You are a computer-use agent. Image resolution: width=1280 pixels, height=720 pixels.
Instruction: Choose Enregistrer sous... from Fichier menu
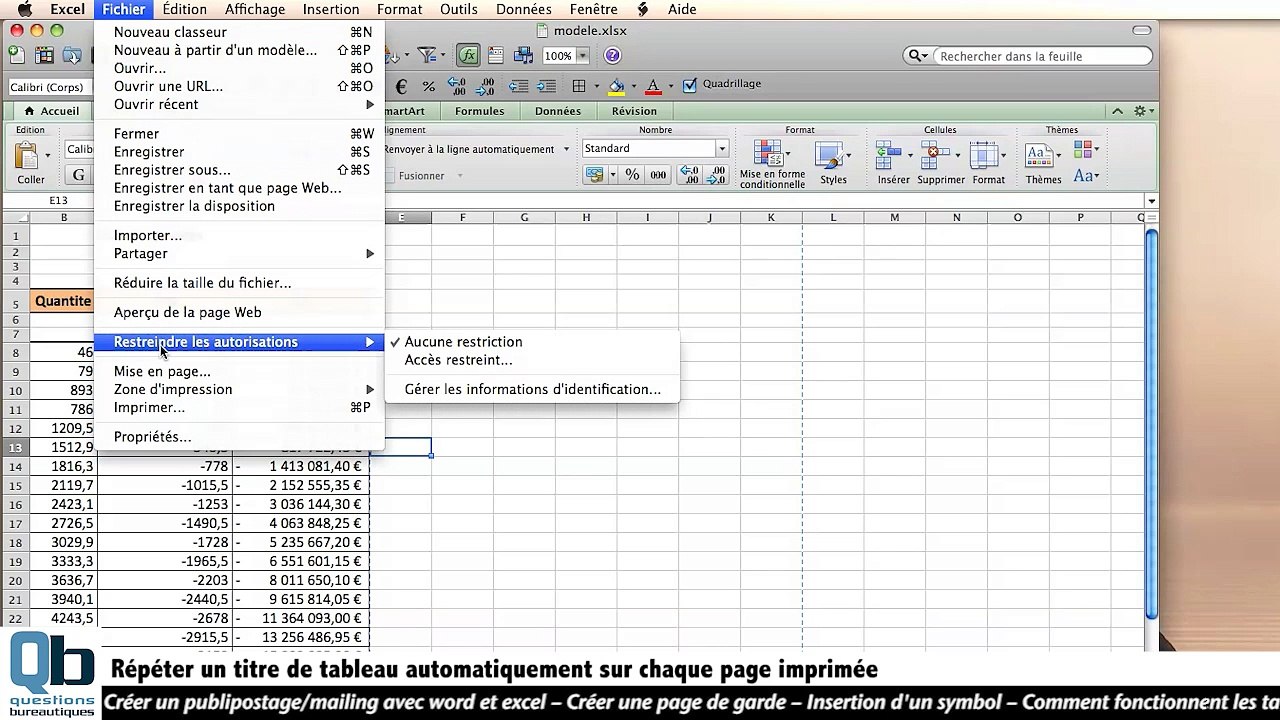240,170
